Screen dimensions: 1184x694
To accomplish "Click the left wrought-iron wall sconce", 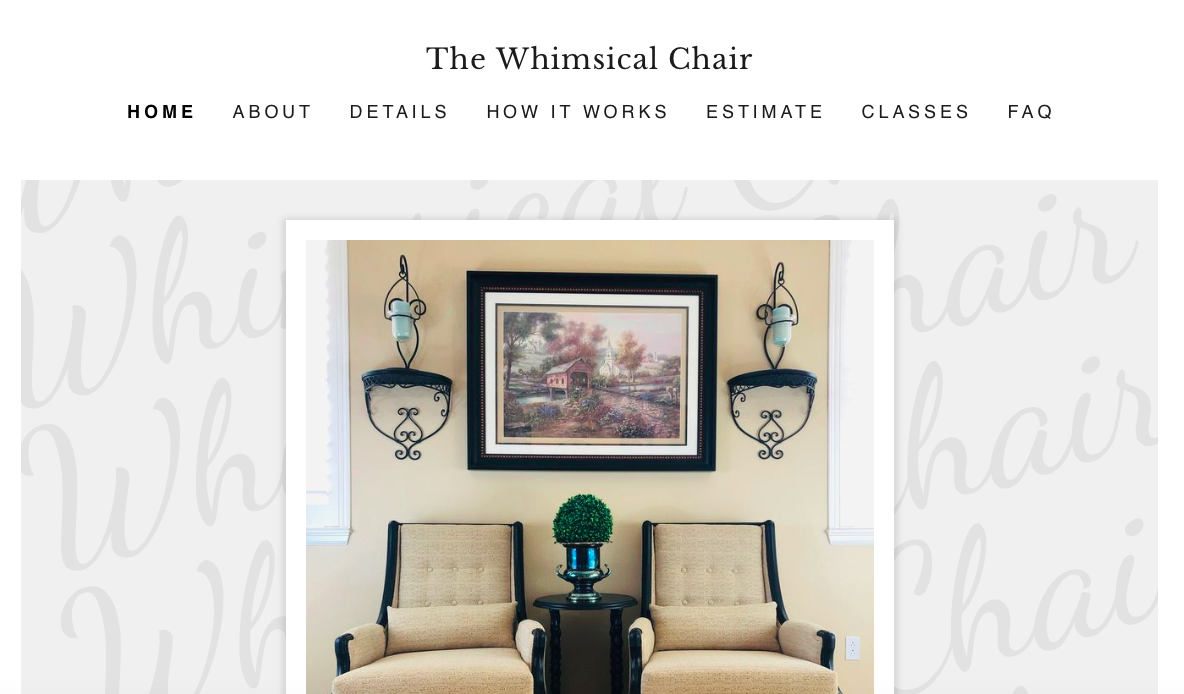I will pyautogui.click(x=407, y=358).
